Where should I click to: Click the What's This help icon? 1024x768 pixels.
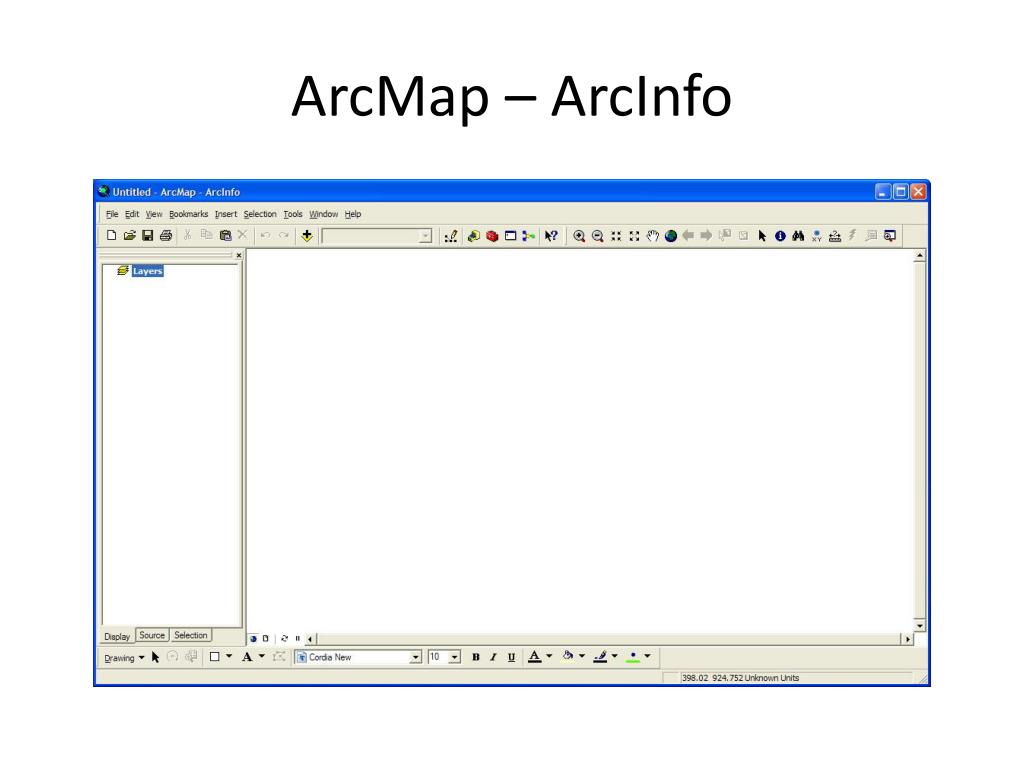(551, 236)
